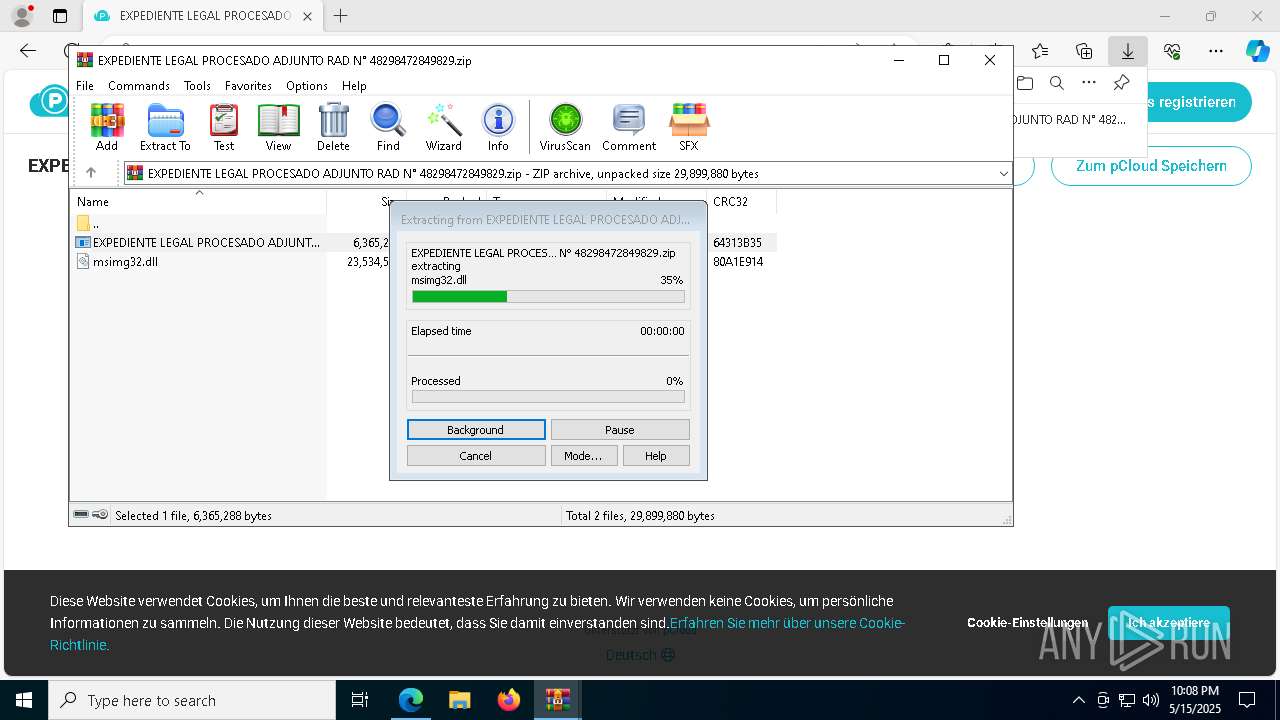1280x720 pixels.
Task: Launch the Wizard tool
Action: (443, 127)
